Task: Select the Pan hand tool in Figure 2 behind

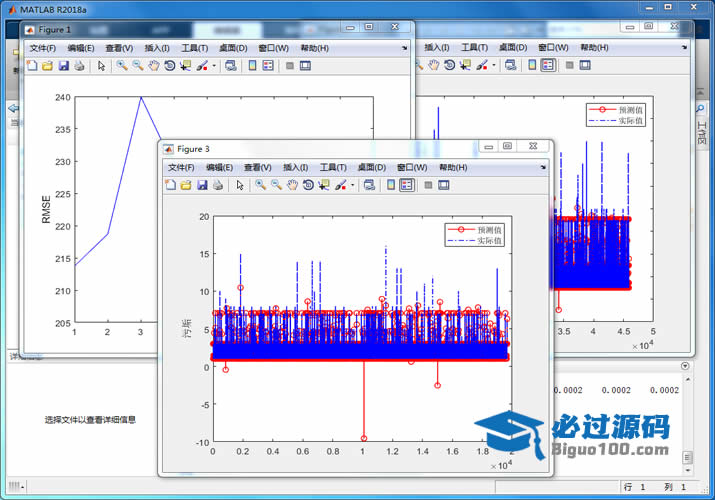Action: click(433, 65)
